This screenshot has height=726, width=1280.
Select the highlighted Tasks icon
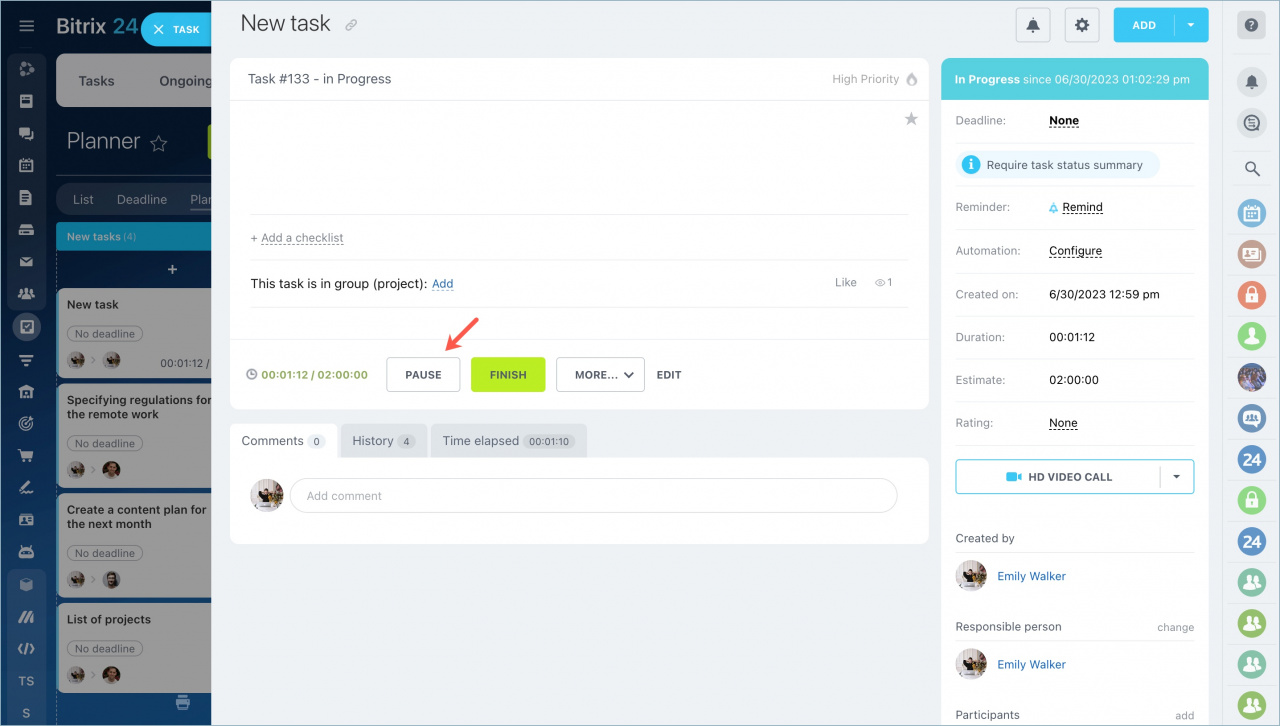coord(26,326)
